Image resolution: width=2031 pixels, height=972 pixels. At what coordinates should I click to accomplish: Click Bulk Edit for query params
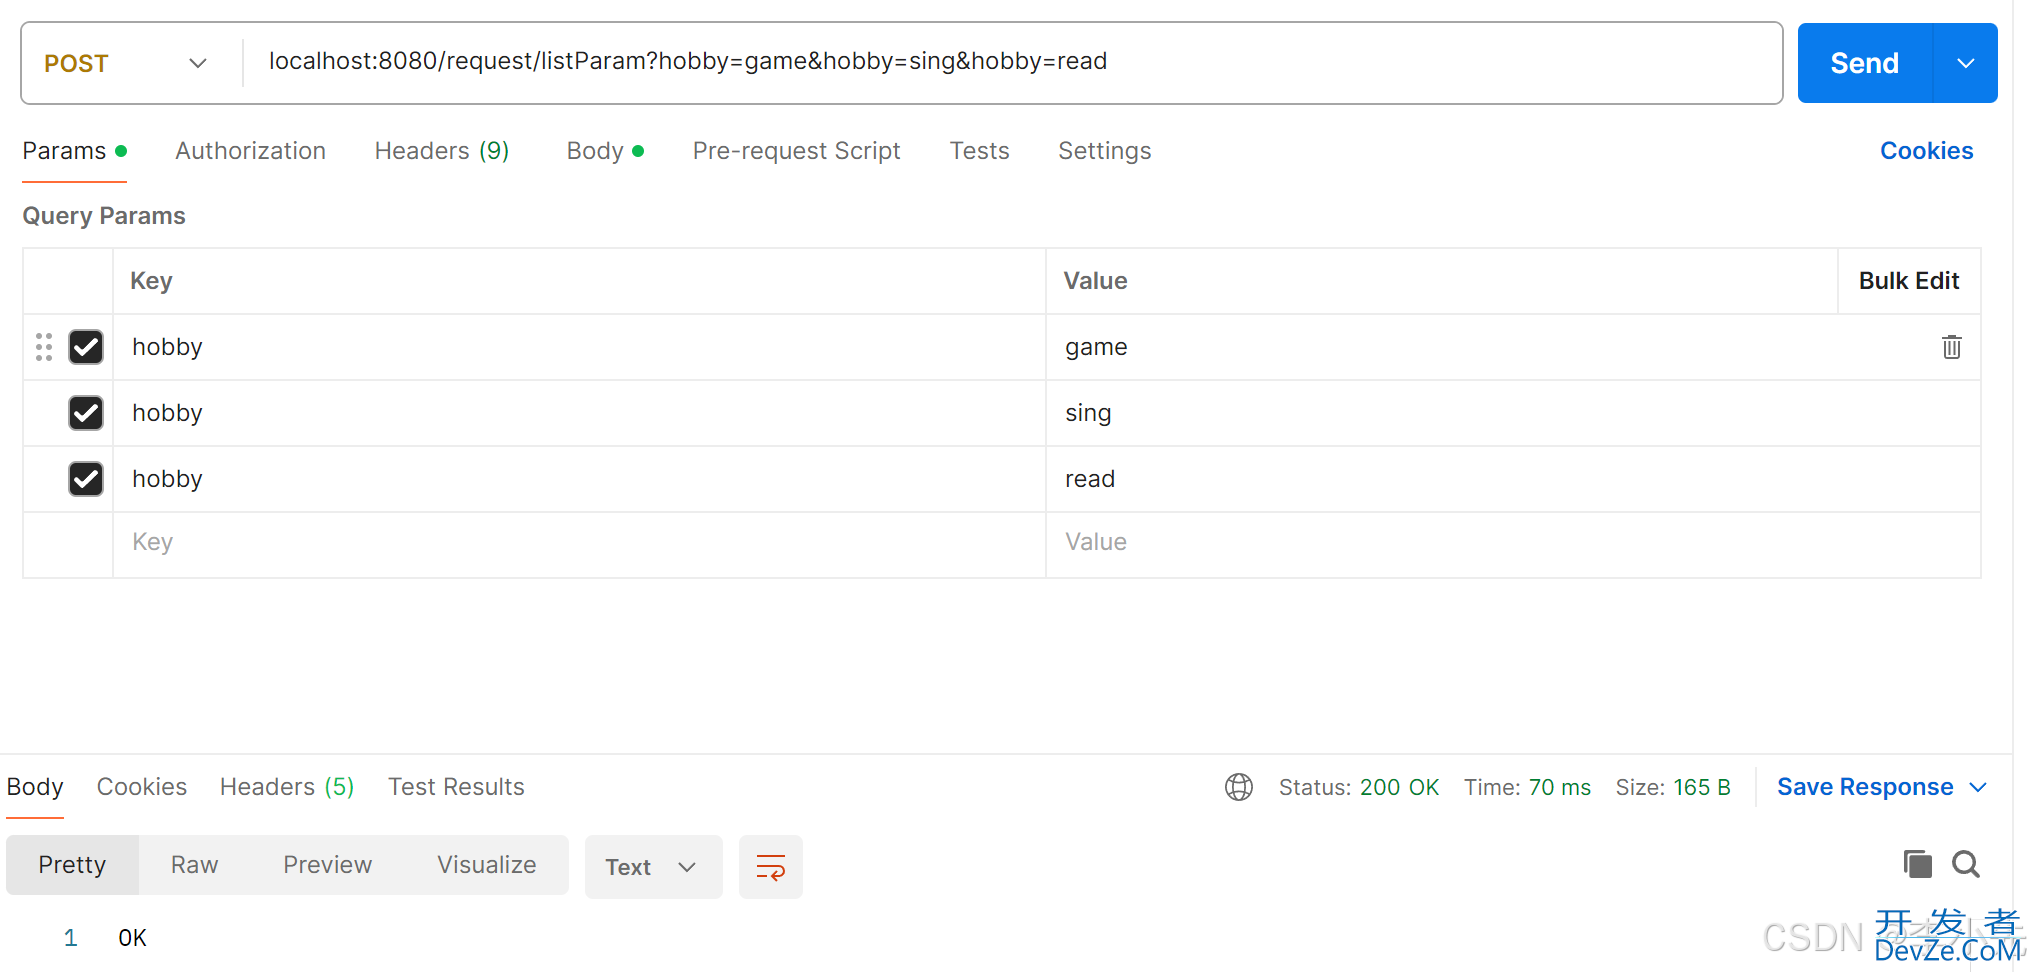(1908, 281)
